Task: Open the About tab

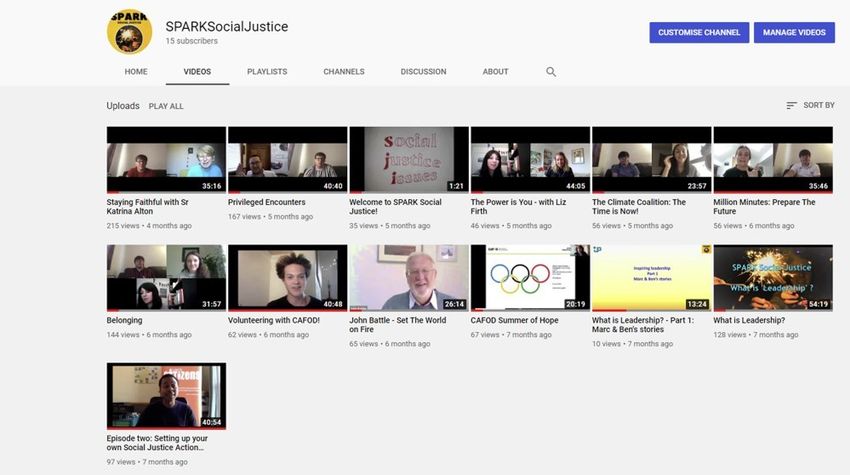Action: click(x=495, y=72)
